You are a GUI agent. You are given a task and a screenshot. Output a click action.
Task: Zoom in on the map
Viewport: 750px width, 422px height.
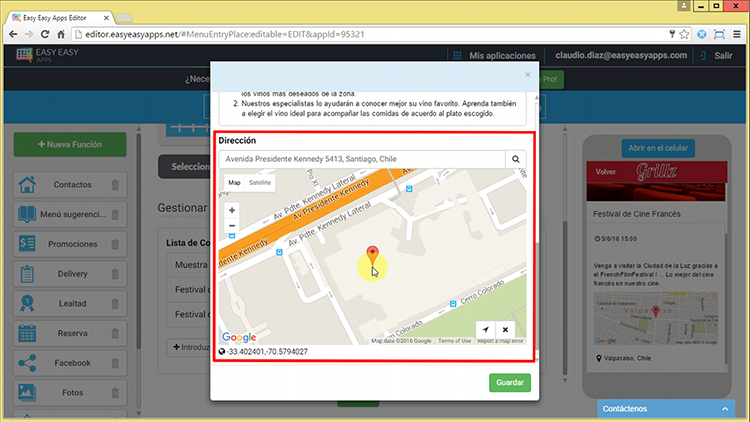232,211
